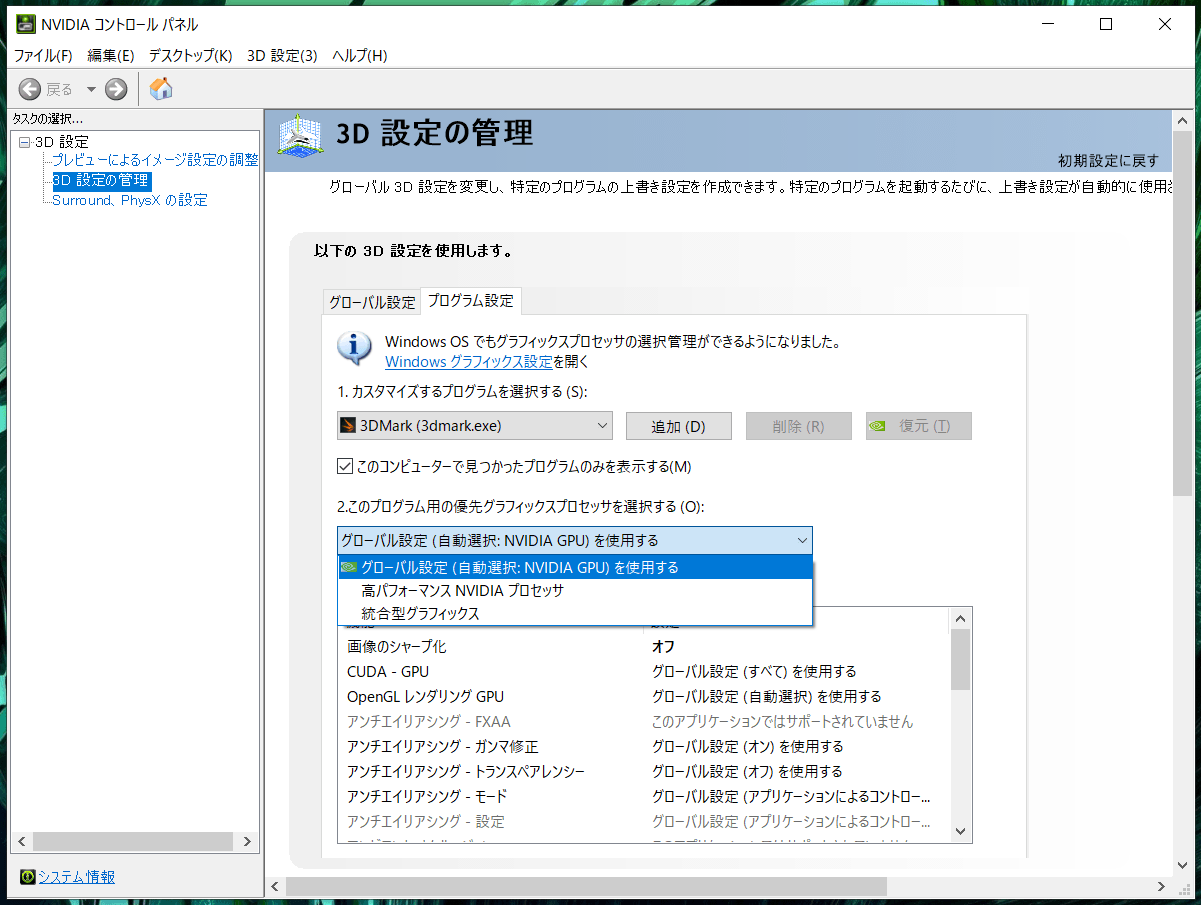Screen dimensions: 1201x905
Task: Click グローバル設定 (すべて) を使用する value
Action: coord(754,671)
